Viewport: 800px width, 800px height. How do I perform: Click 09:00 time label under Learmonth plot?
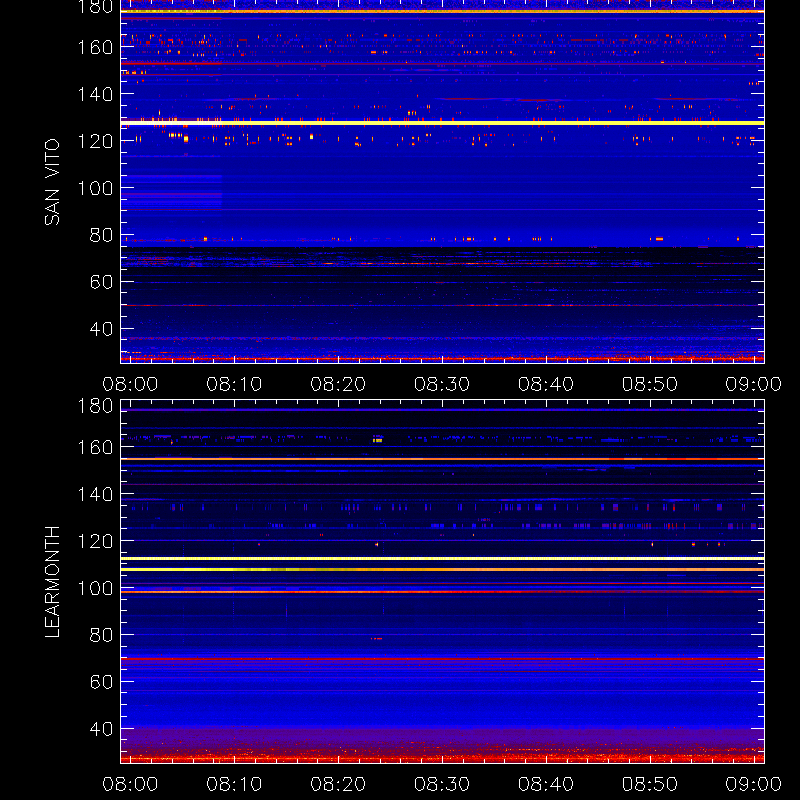tap(754, 784)
